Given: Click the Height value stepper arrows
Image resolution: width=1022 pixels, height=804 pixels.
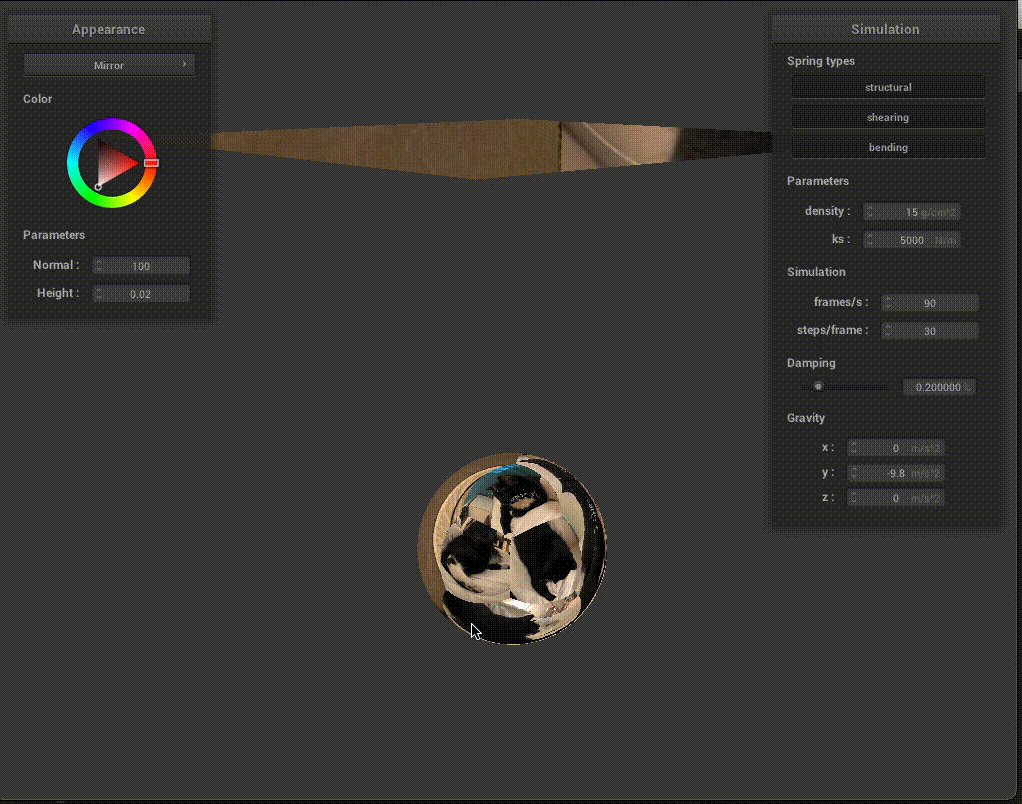Looking at the screenshot, I should click(99, 294).
